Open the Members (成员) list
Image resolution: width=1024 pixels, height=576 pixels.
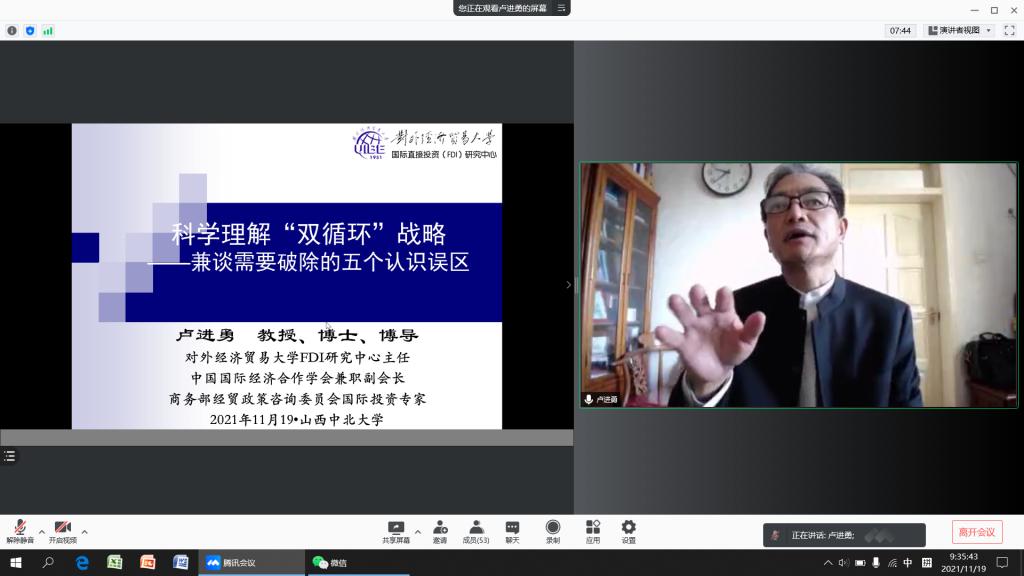(476, 531)
